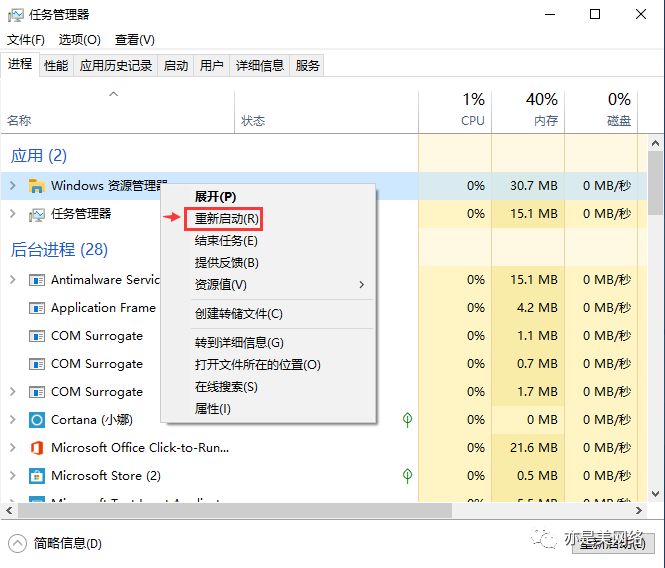Click the vertical scrollbar down arrow
The height and width of the screenshot is (568, 665).
coord(655,494)
